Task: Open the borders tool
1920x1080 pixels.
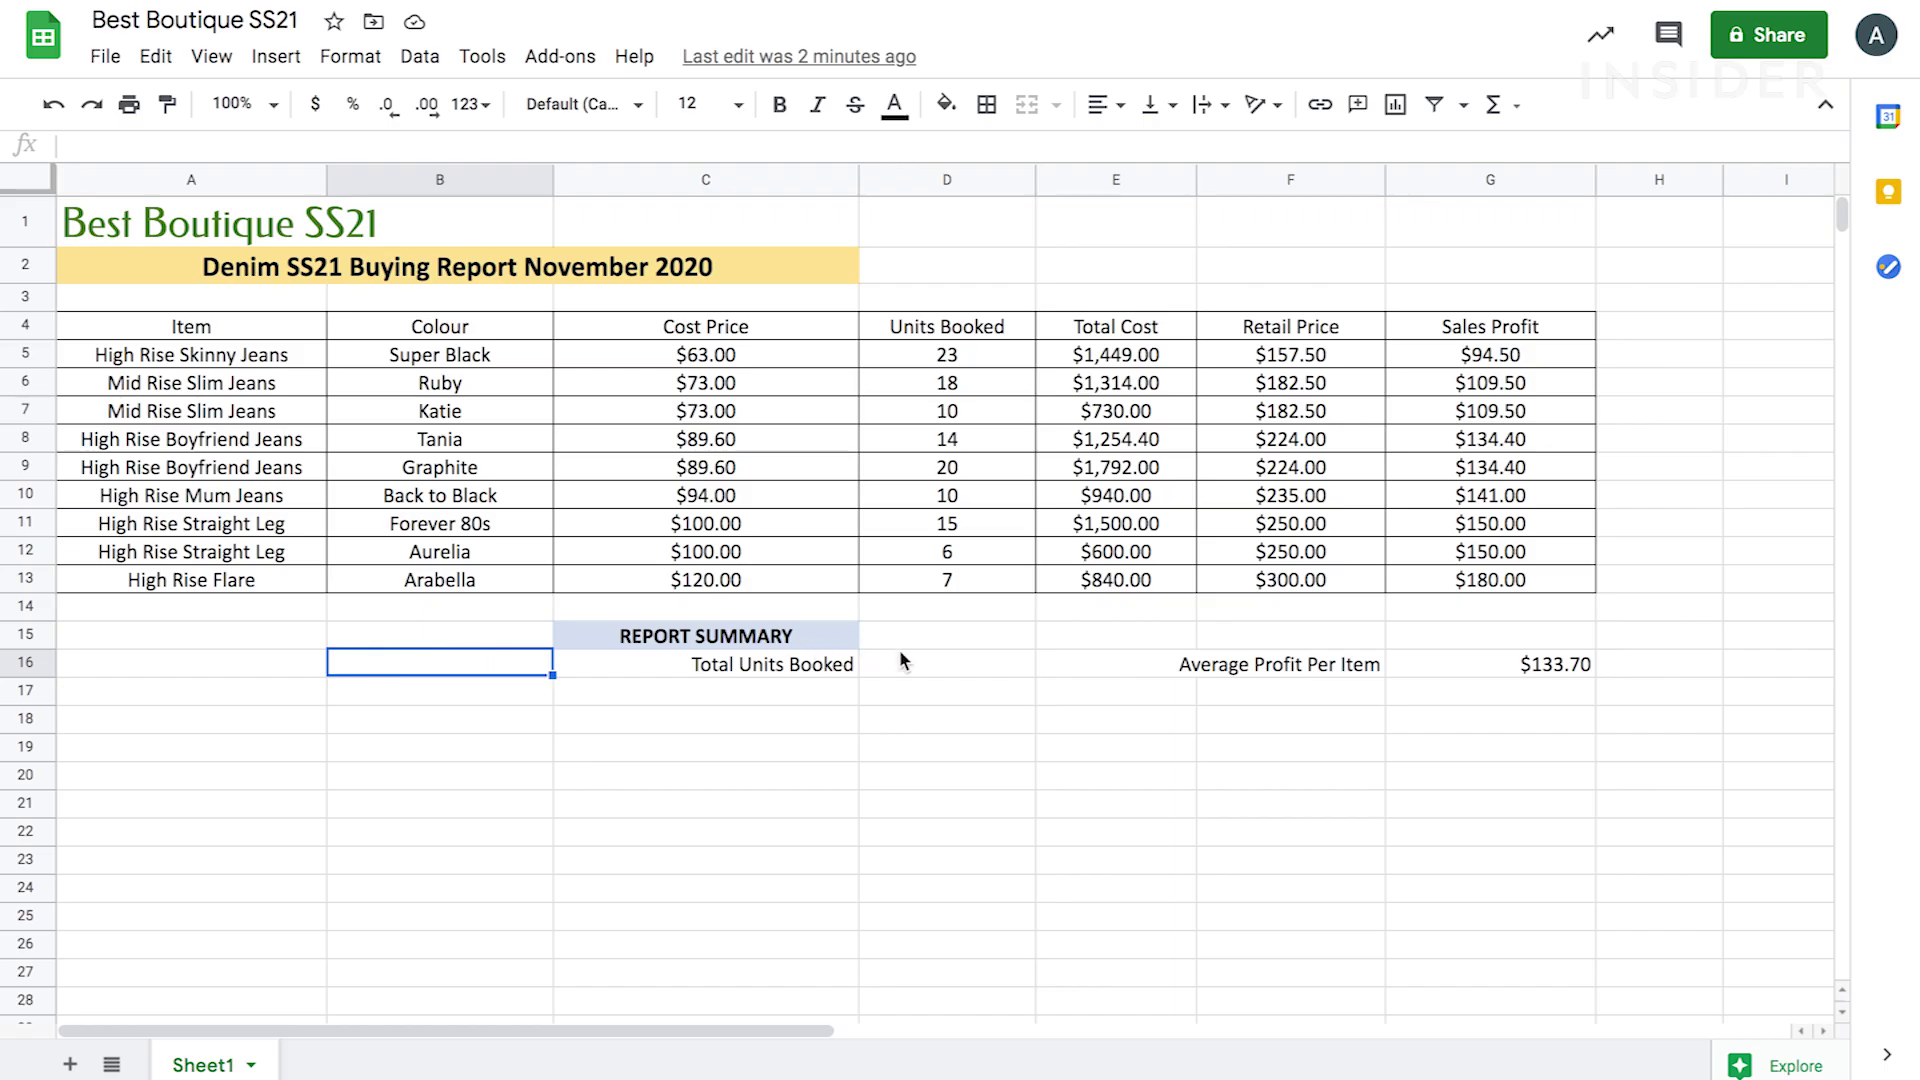Action: (x=986, y=104)
